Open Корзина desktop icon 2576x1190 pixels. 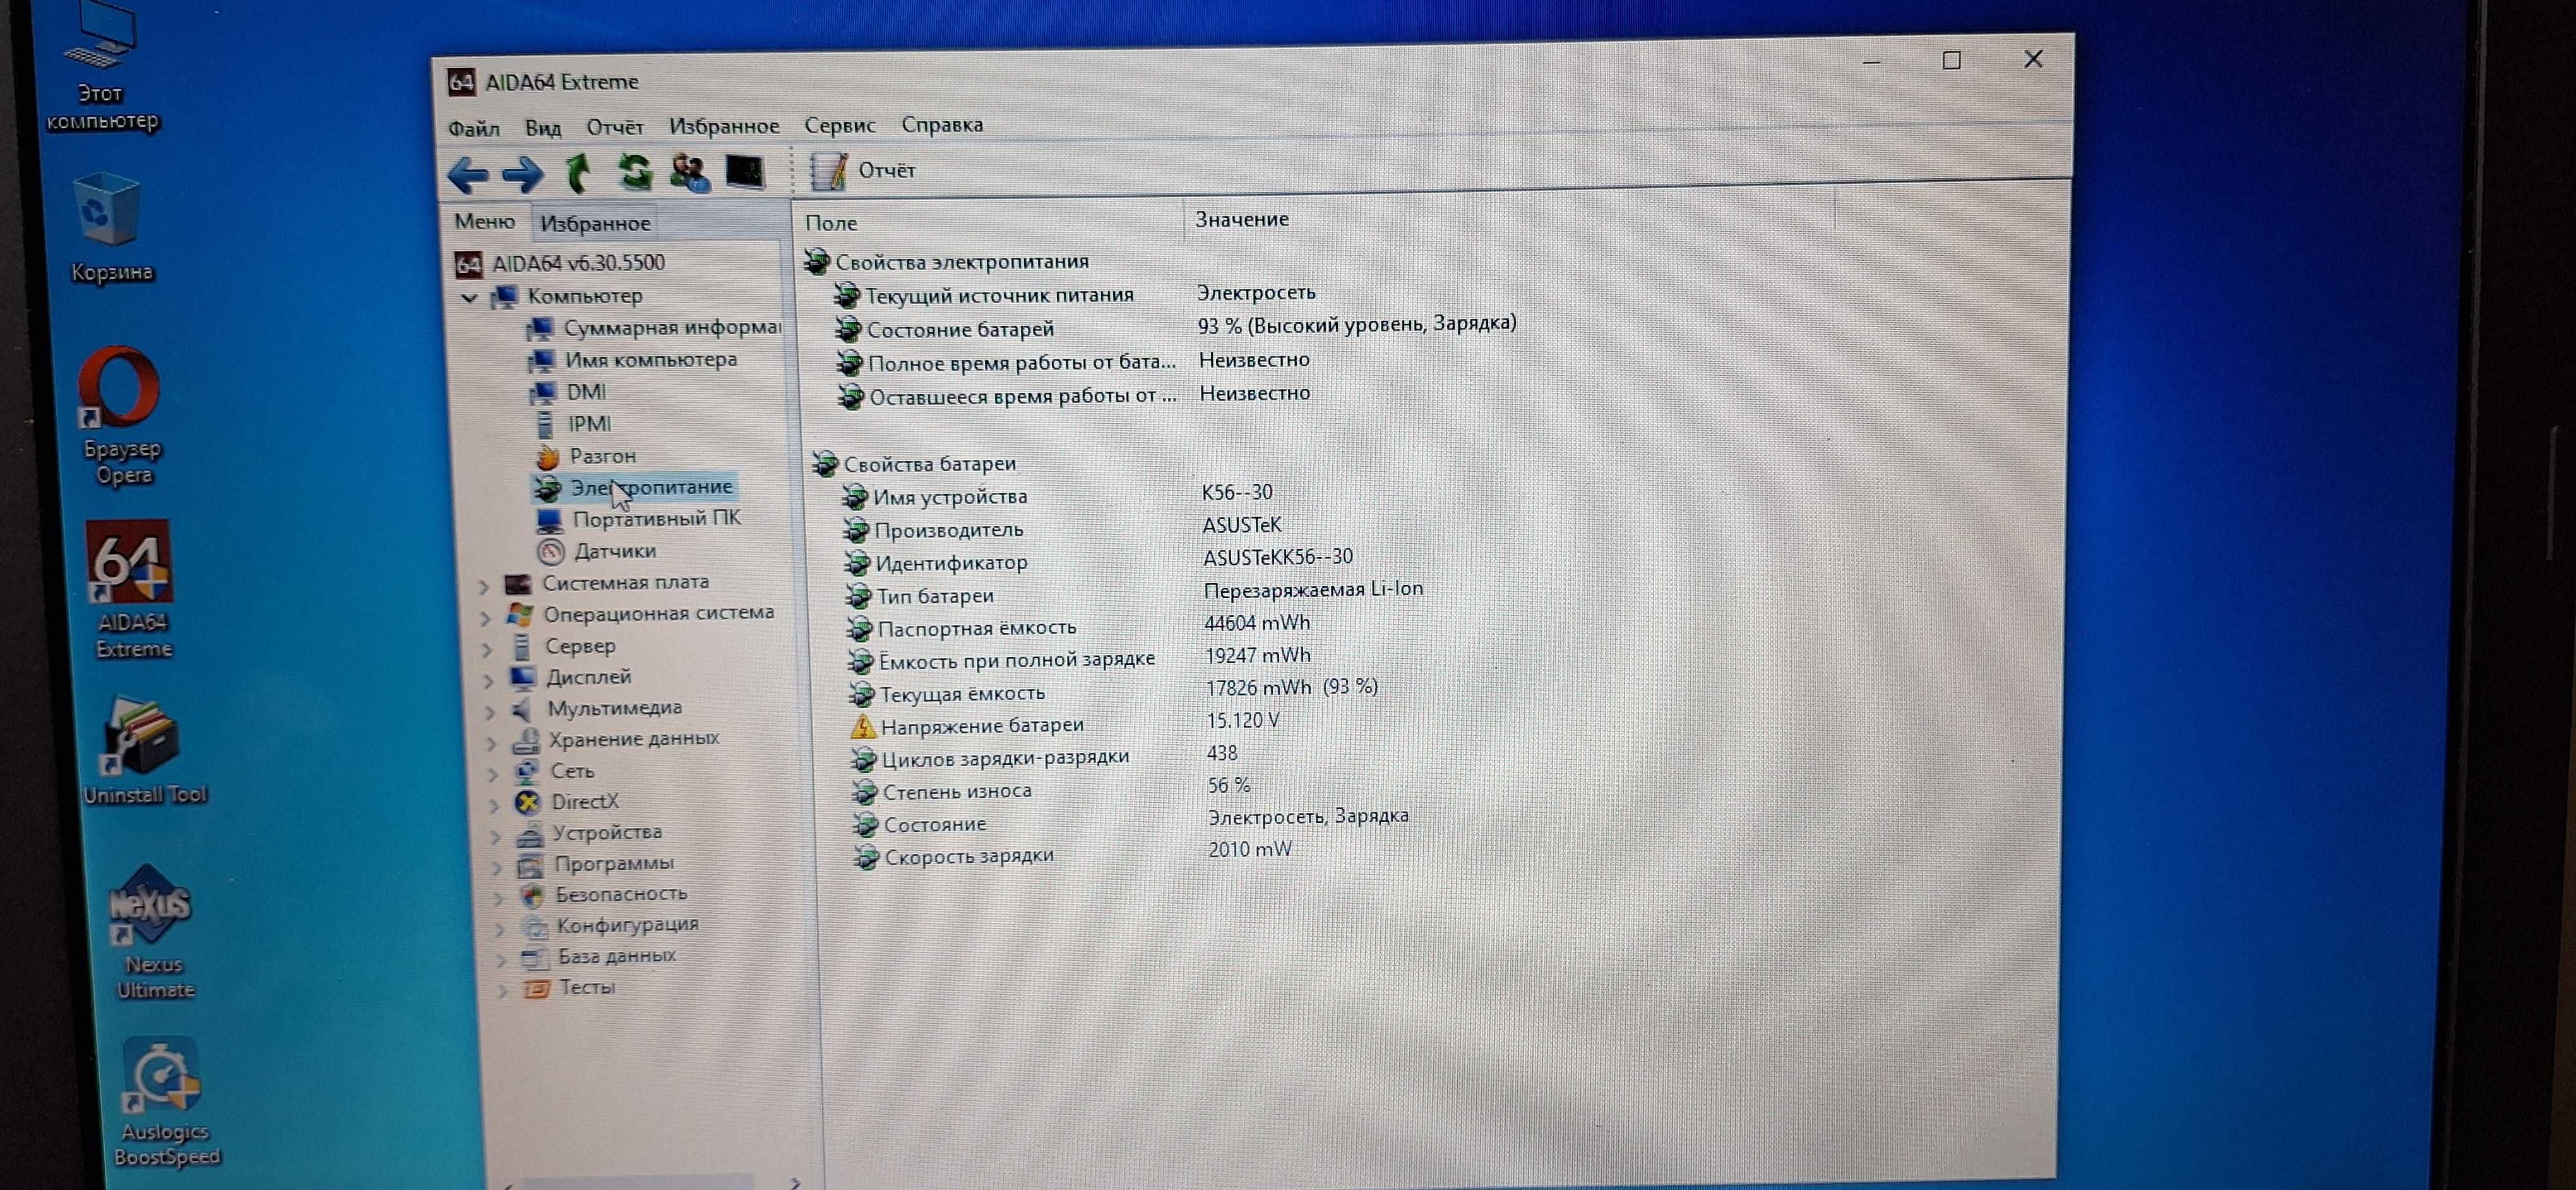pyautogui.click(x=110, y=228)
